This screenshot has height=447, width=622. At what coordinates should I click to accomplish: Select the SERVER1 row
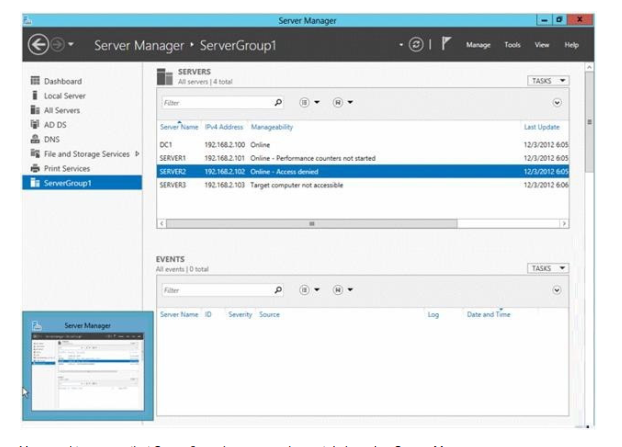363,158
